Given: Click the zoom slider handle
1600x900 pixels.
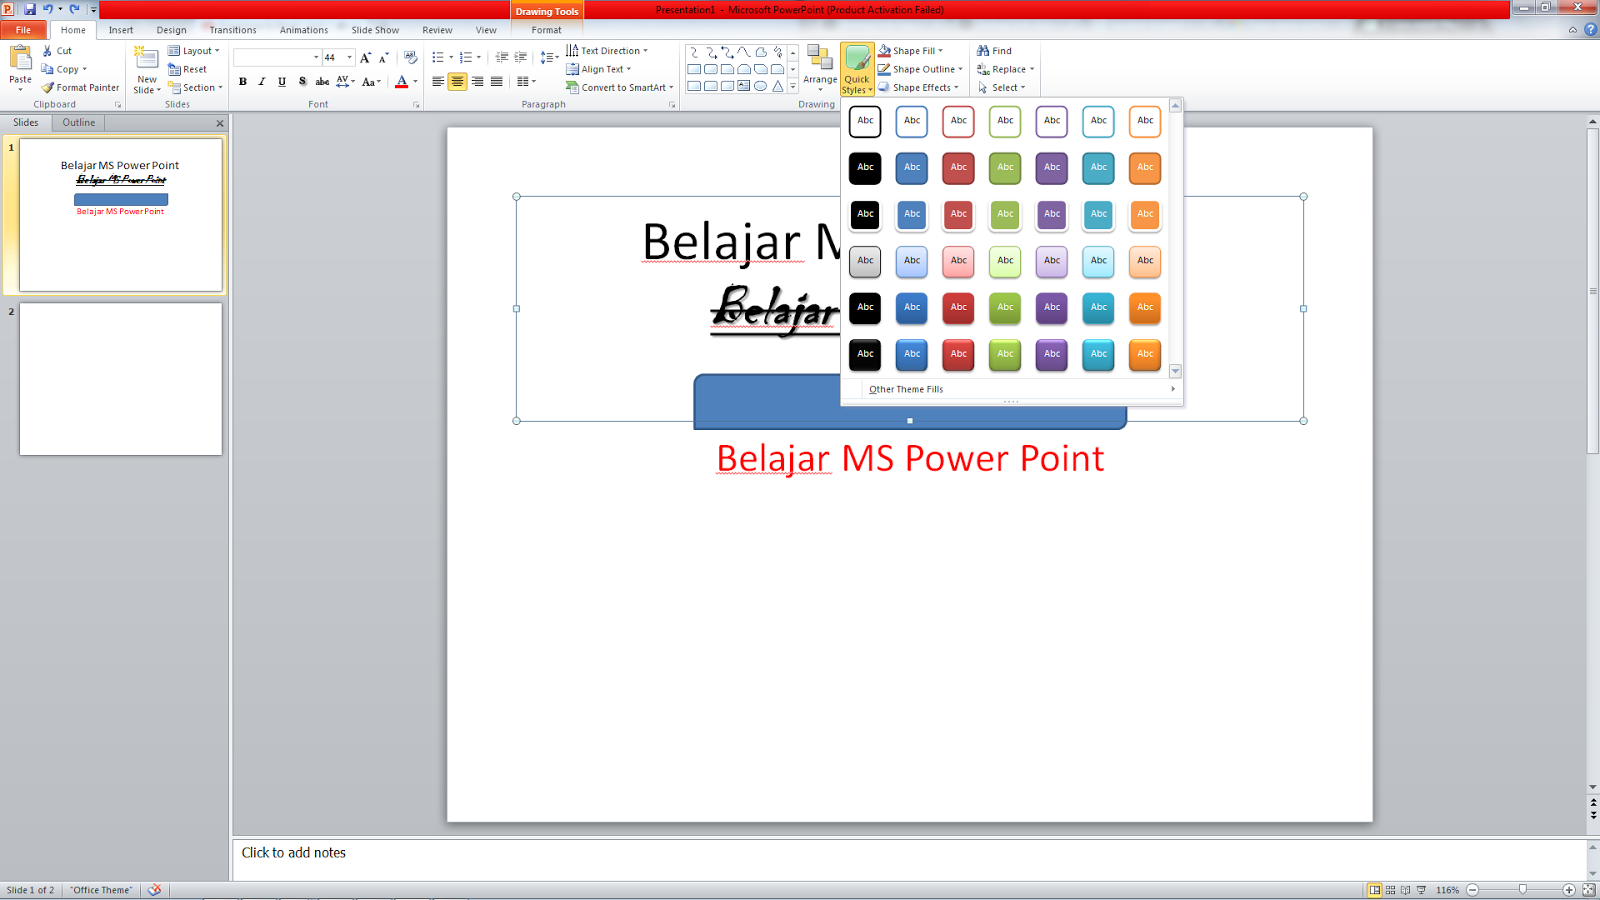Looking at the screenshot, I should tap(1522, 890).
